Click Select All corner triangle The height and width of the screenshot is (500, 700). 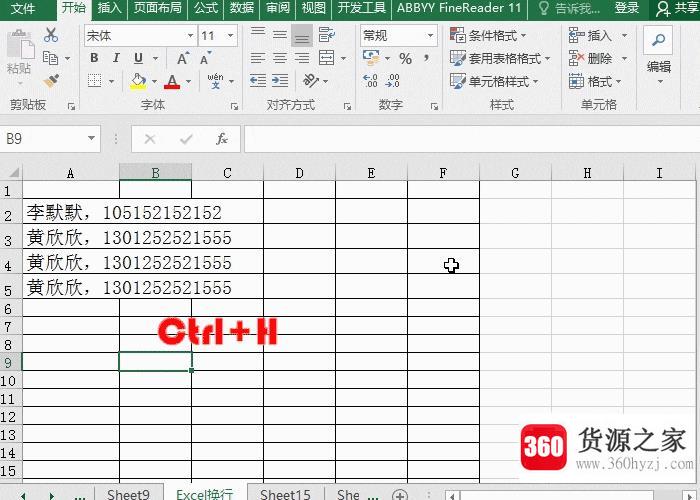pyautogui.click(x=13, y=173)
